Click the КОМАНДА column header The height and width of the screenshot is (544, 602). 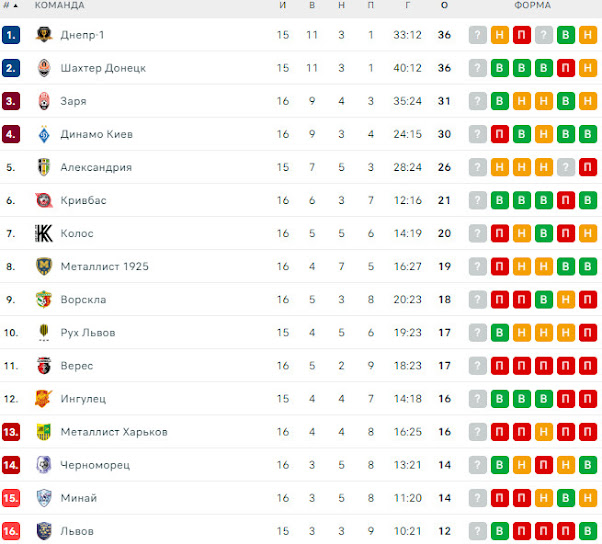[x=60, y=5]
